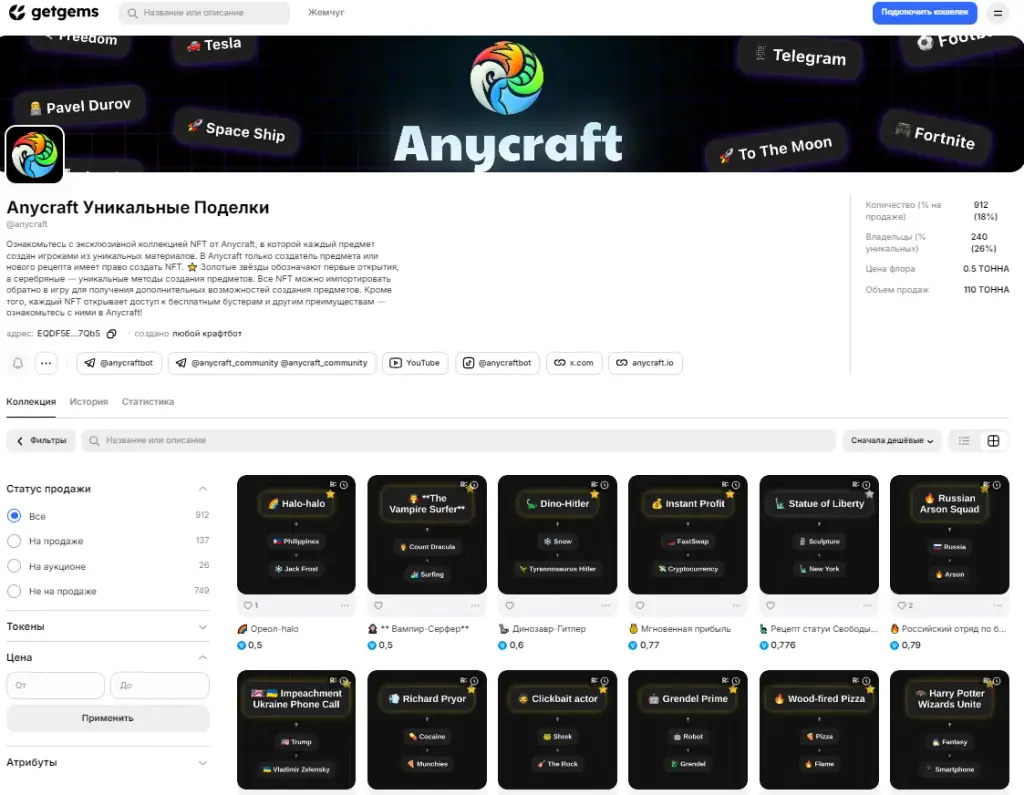
Task: Expand the 'Атрибуты' filter section
Action: click(x=202, y=763)
